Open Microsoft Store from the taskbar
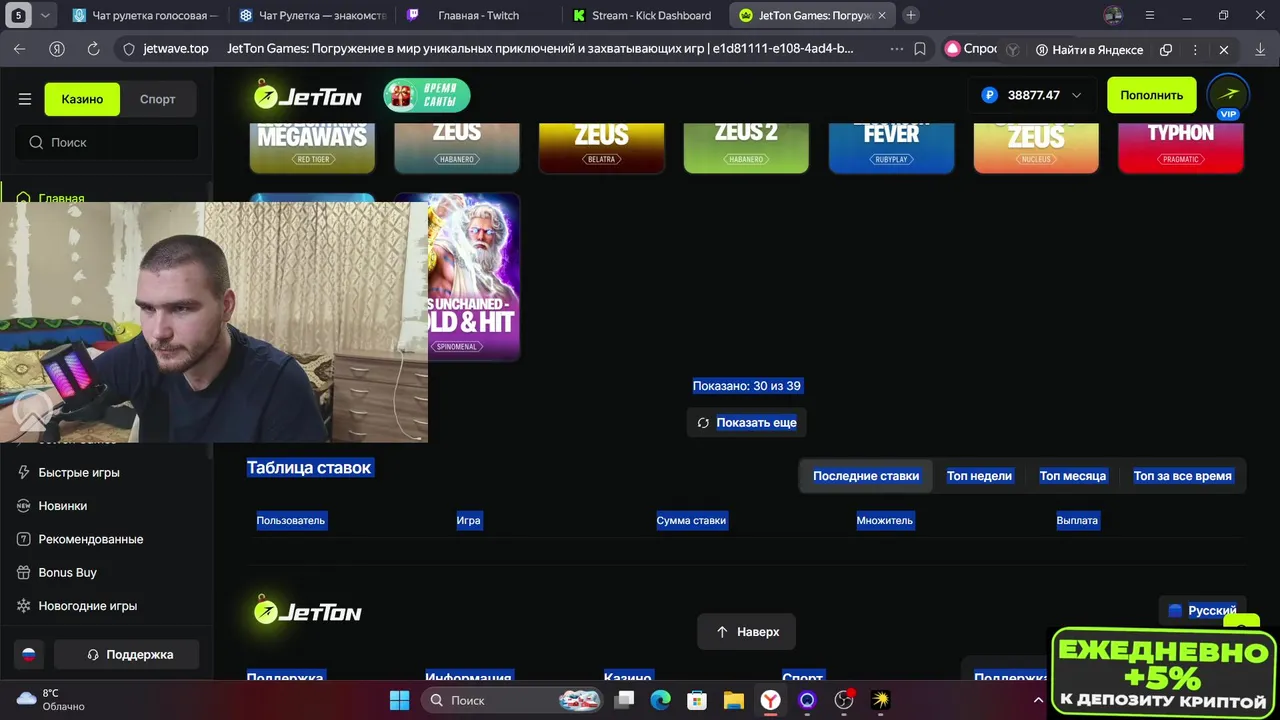Screen dimensions: 1280x720 [x=697, y=700]
